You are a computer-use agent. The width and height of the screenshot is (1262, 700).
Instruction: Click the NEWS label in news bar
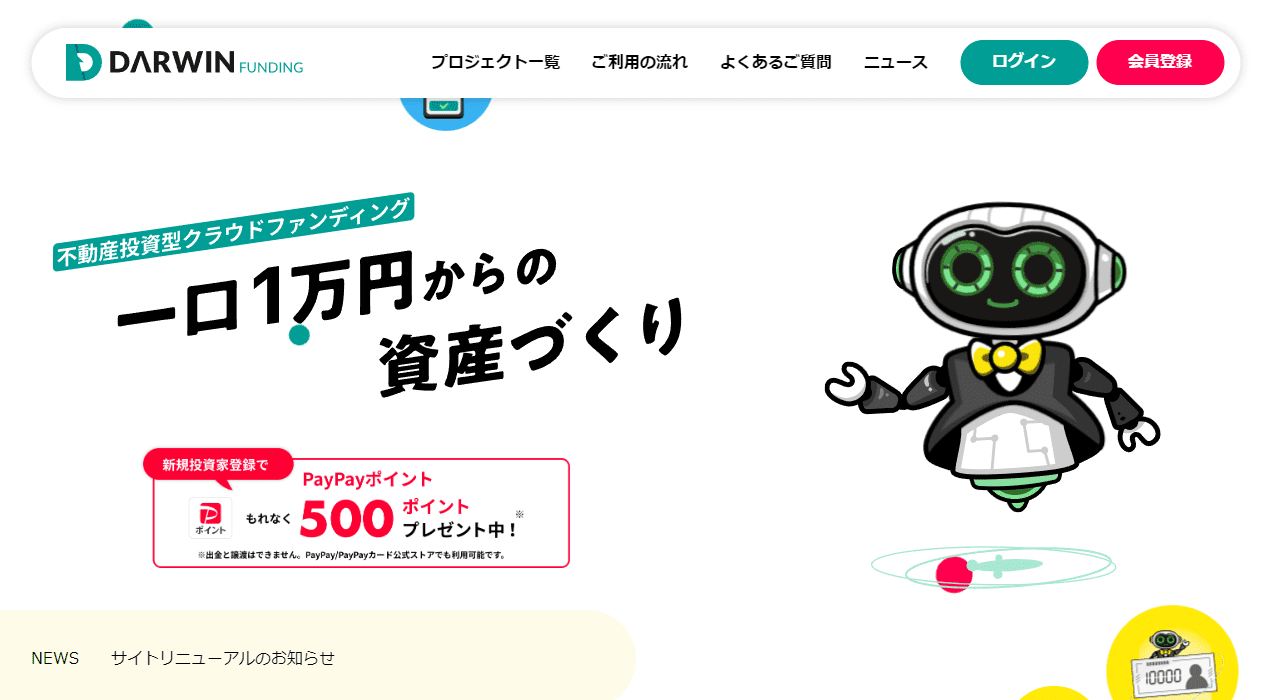point(55,658)
